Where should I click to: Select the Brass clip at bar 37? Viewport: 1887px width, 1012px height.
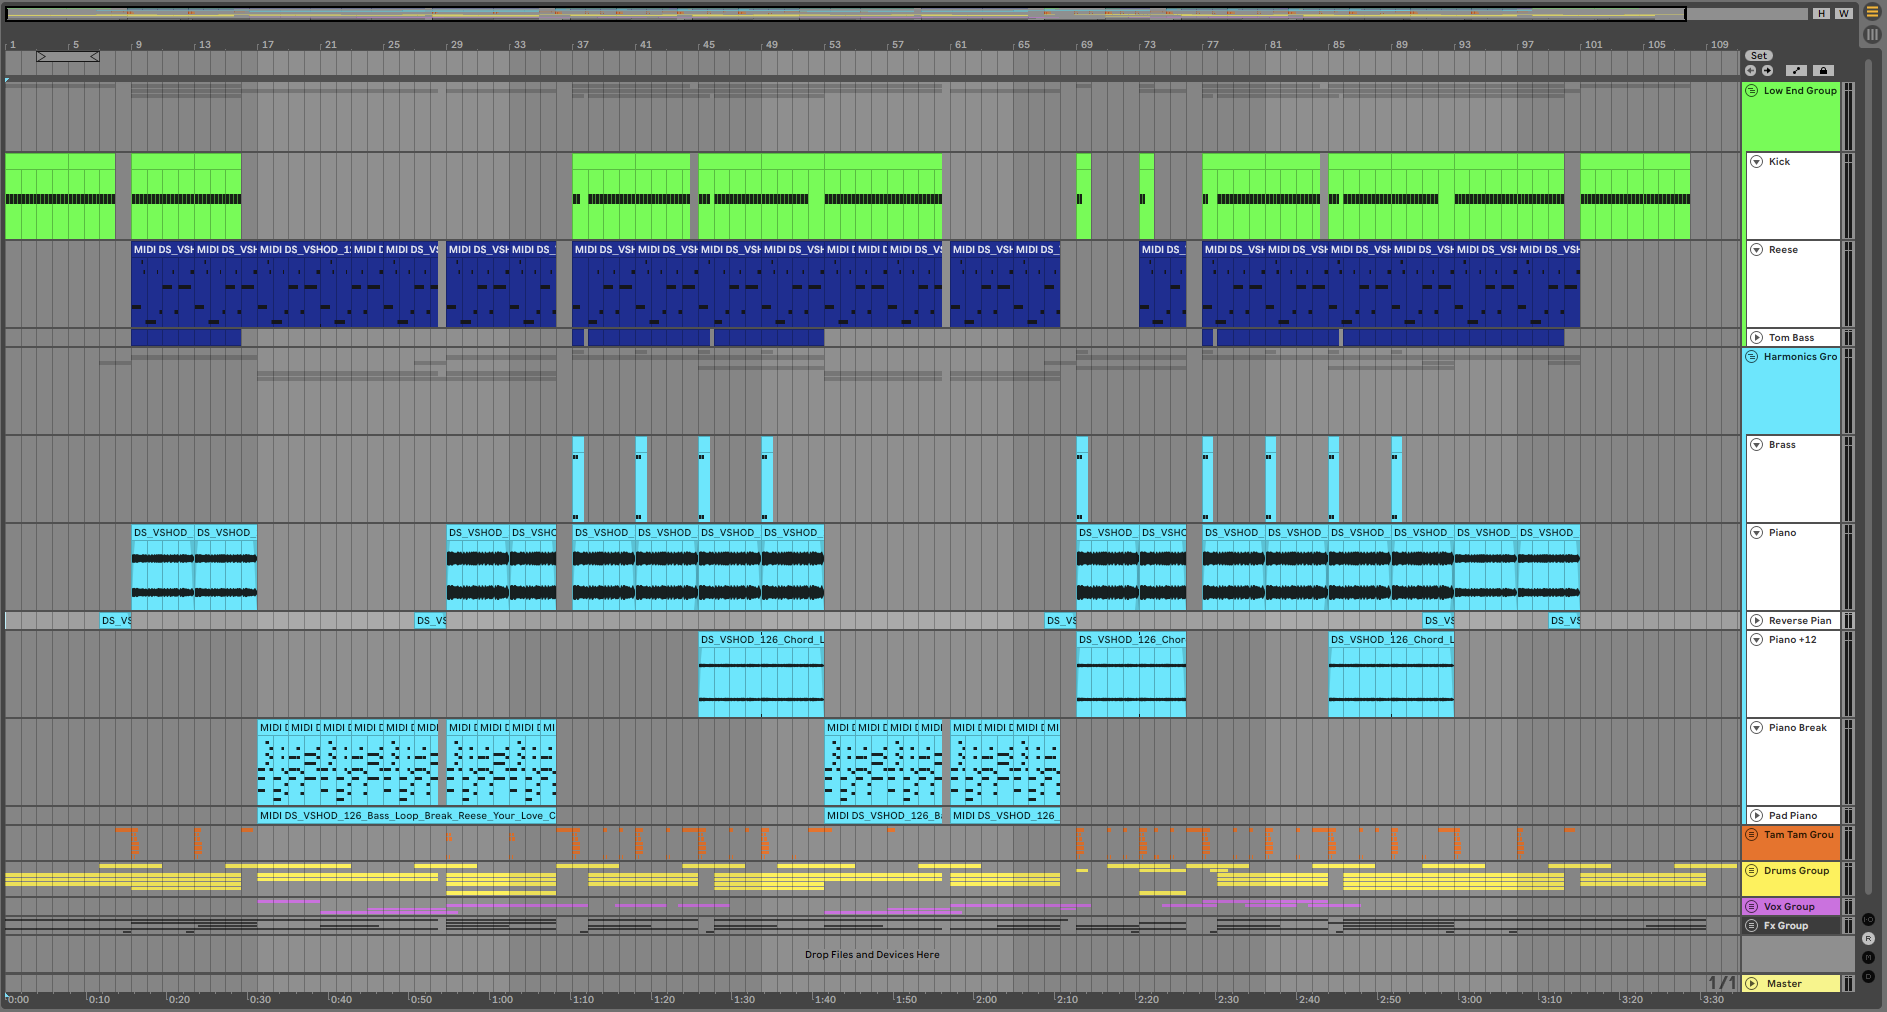[578, 479]
